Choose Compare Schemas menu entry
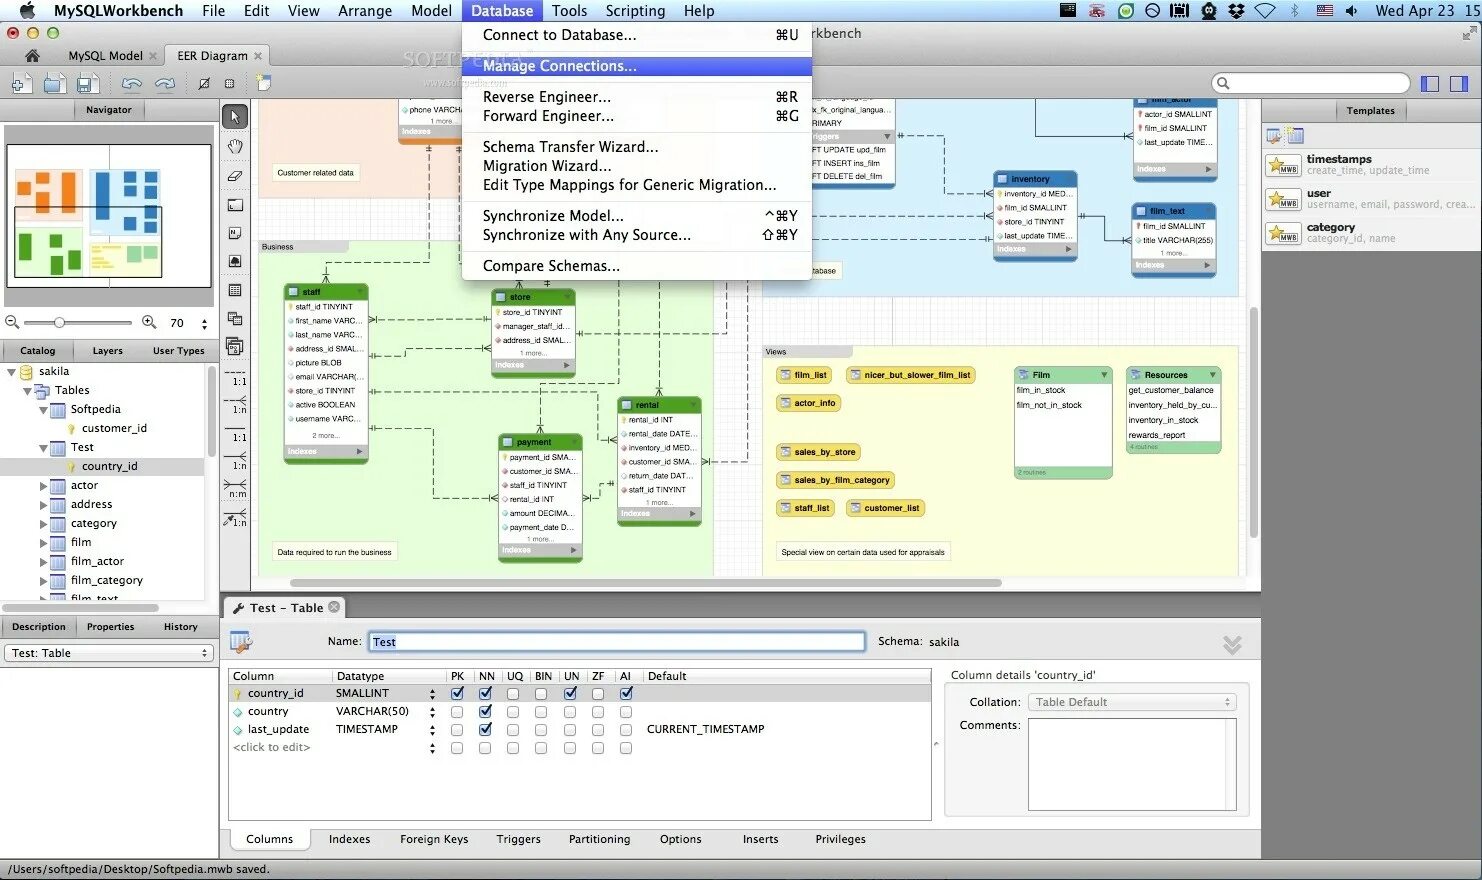 [x=637, y=266]
